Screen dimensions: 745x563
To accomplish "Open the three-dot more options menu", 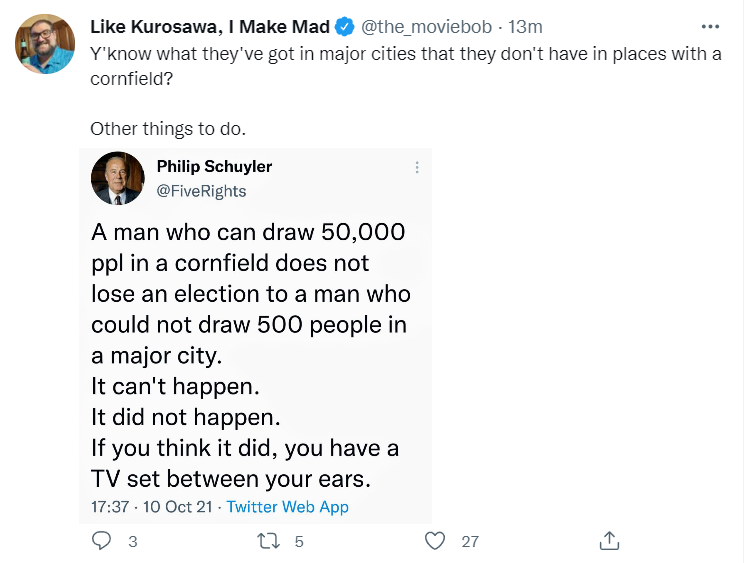I will (x=710, y=27).
